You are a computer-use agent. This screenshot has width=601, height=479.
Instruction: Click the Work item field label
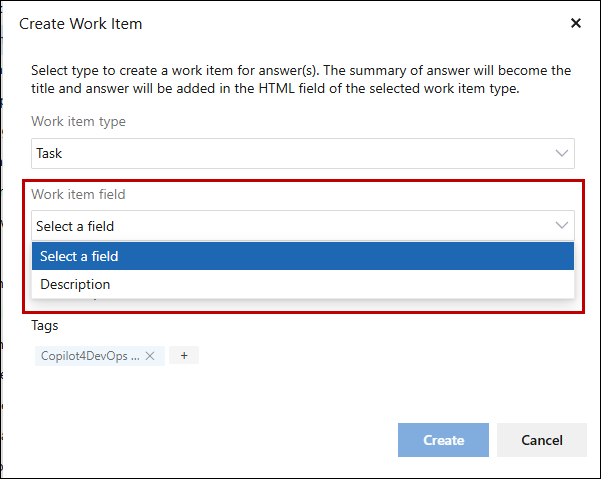[x=78, y=194]
